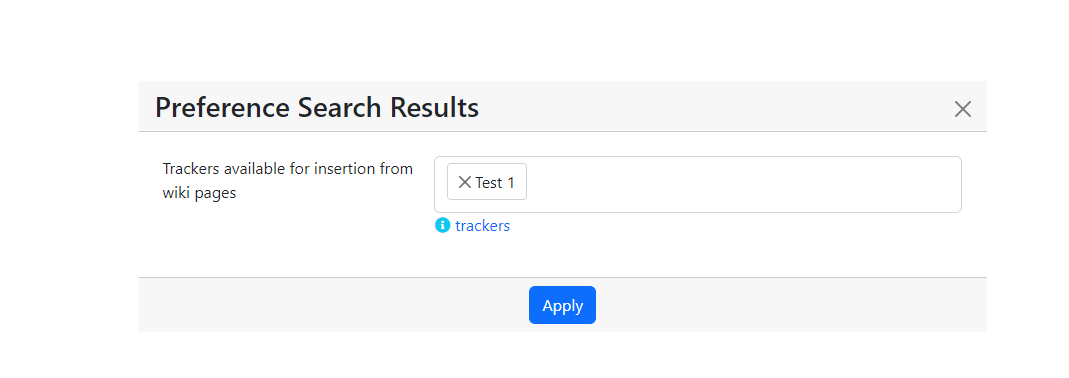Click the blue Apply button in footer
1069x378 pixels.
(562, 305)
